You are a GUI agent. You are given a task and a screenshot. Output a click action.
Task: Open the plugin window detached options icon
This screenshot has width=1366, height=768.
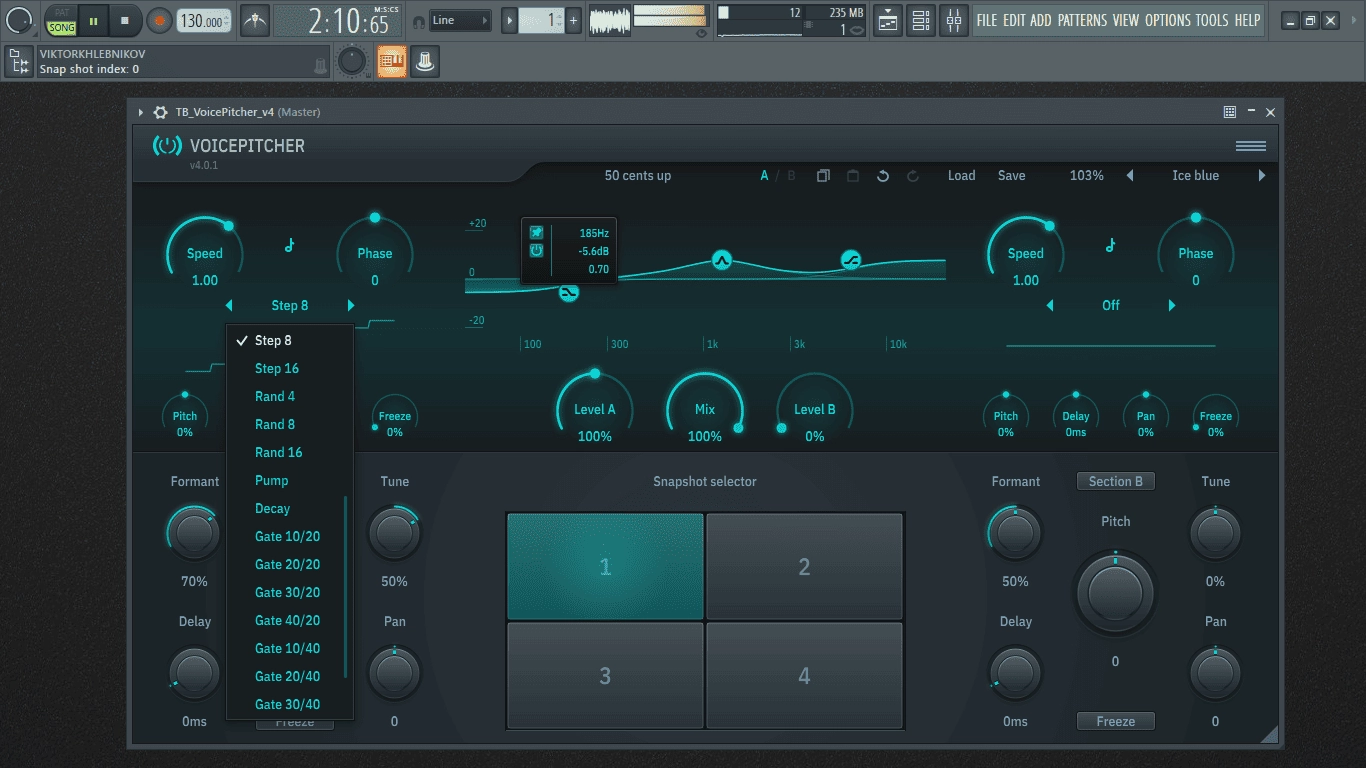click(x=1230, y=112)
